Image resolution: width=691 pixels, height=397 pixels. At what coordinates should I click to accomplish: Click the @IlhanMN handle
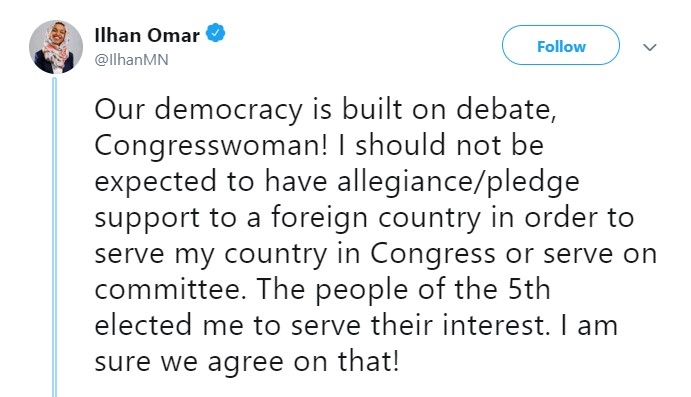tap(131, 60)
